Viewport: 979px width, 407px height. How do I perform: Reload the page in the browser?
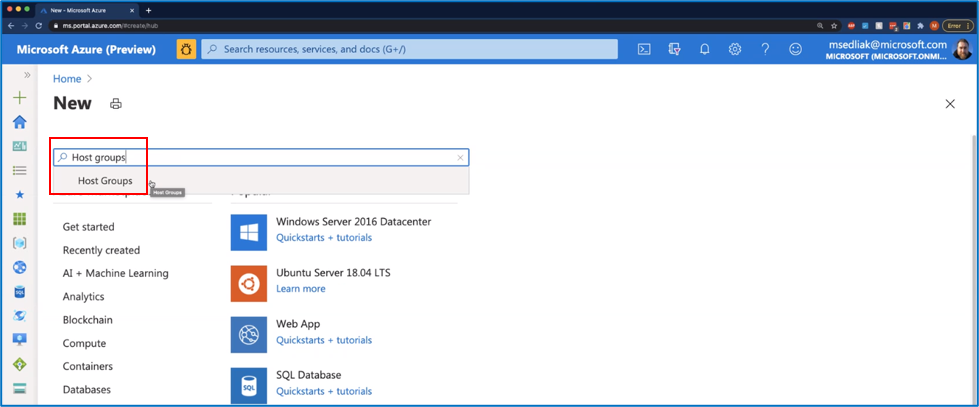39,26
